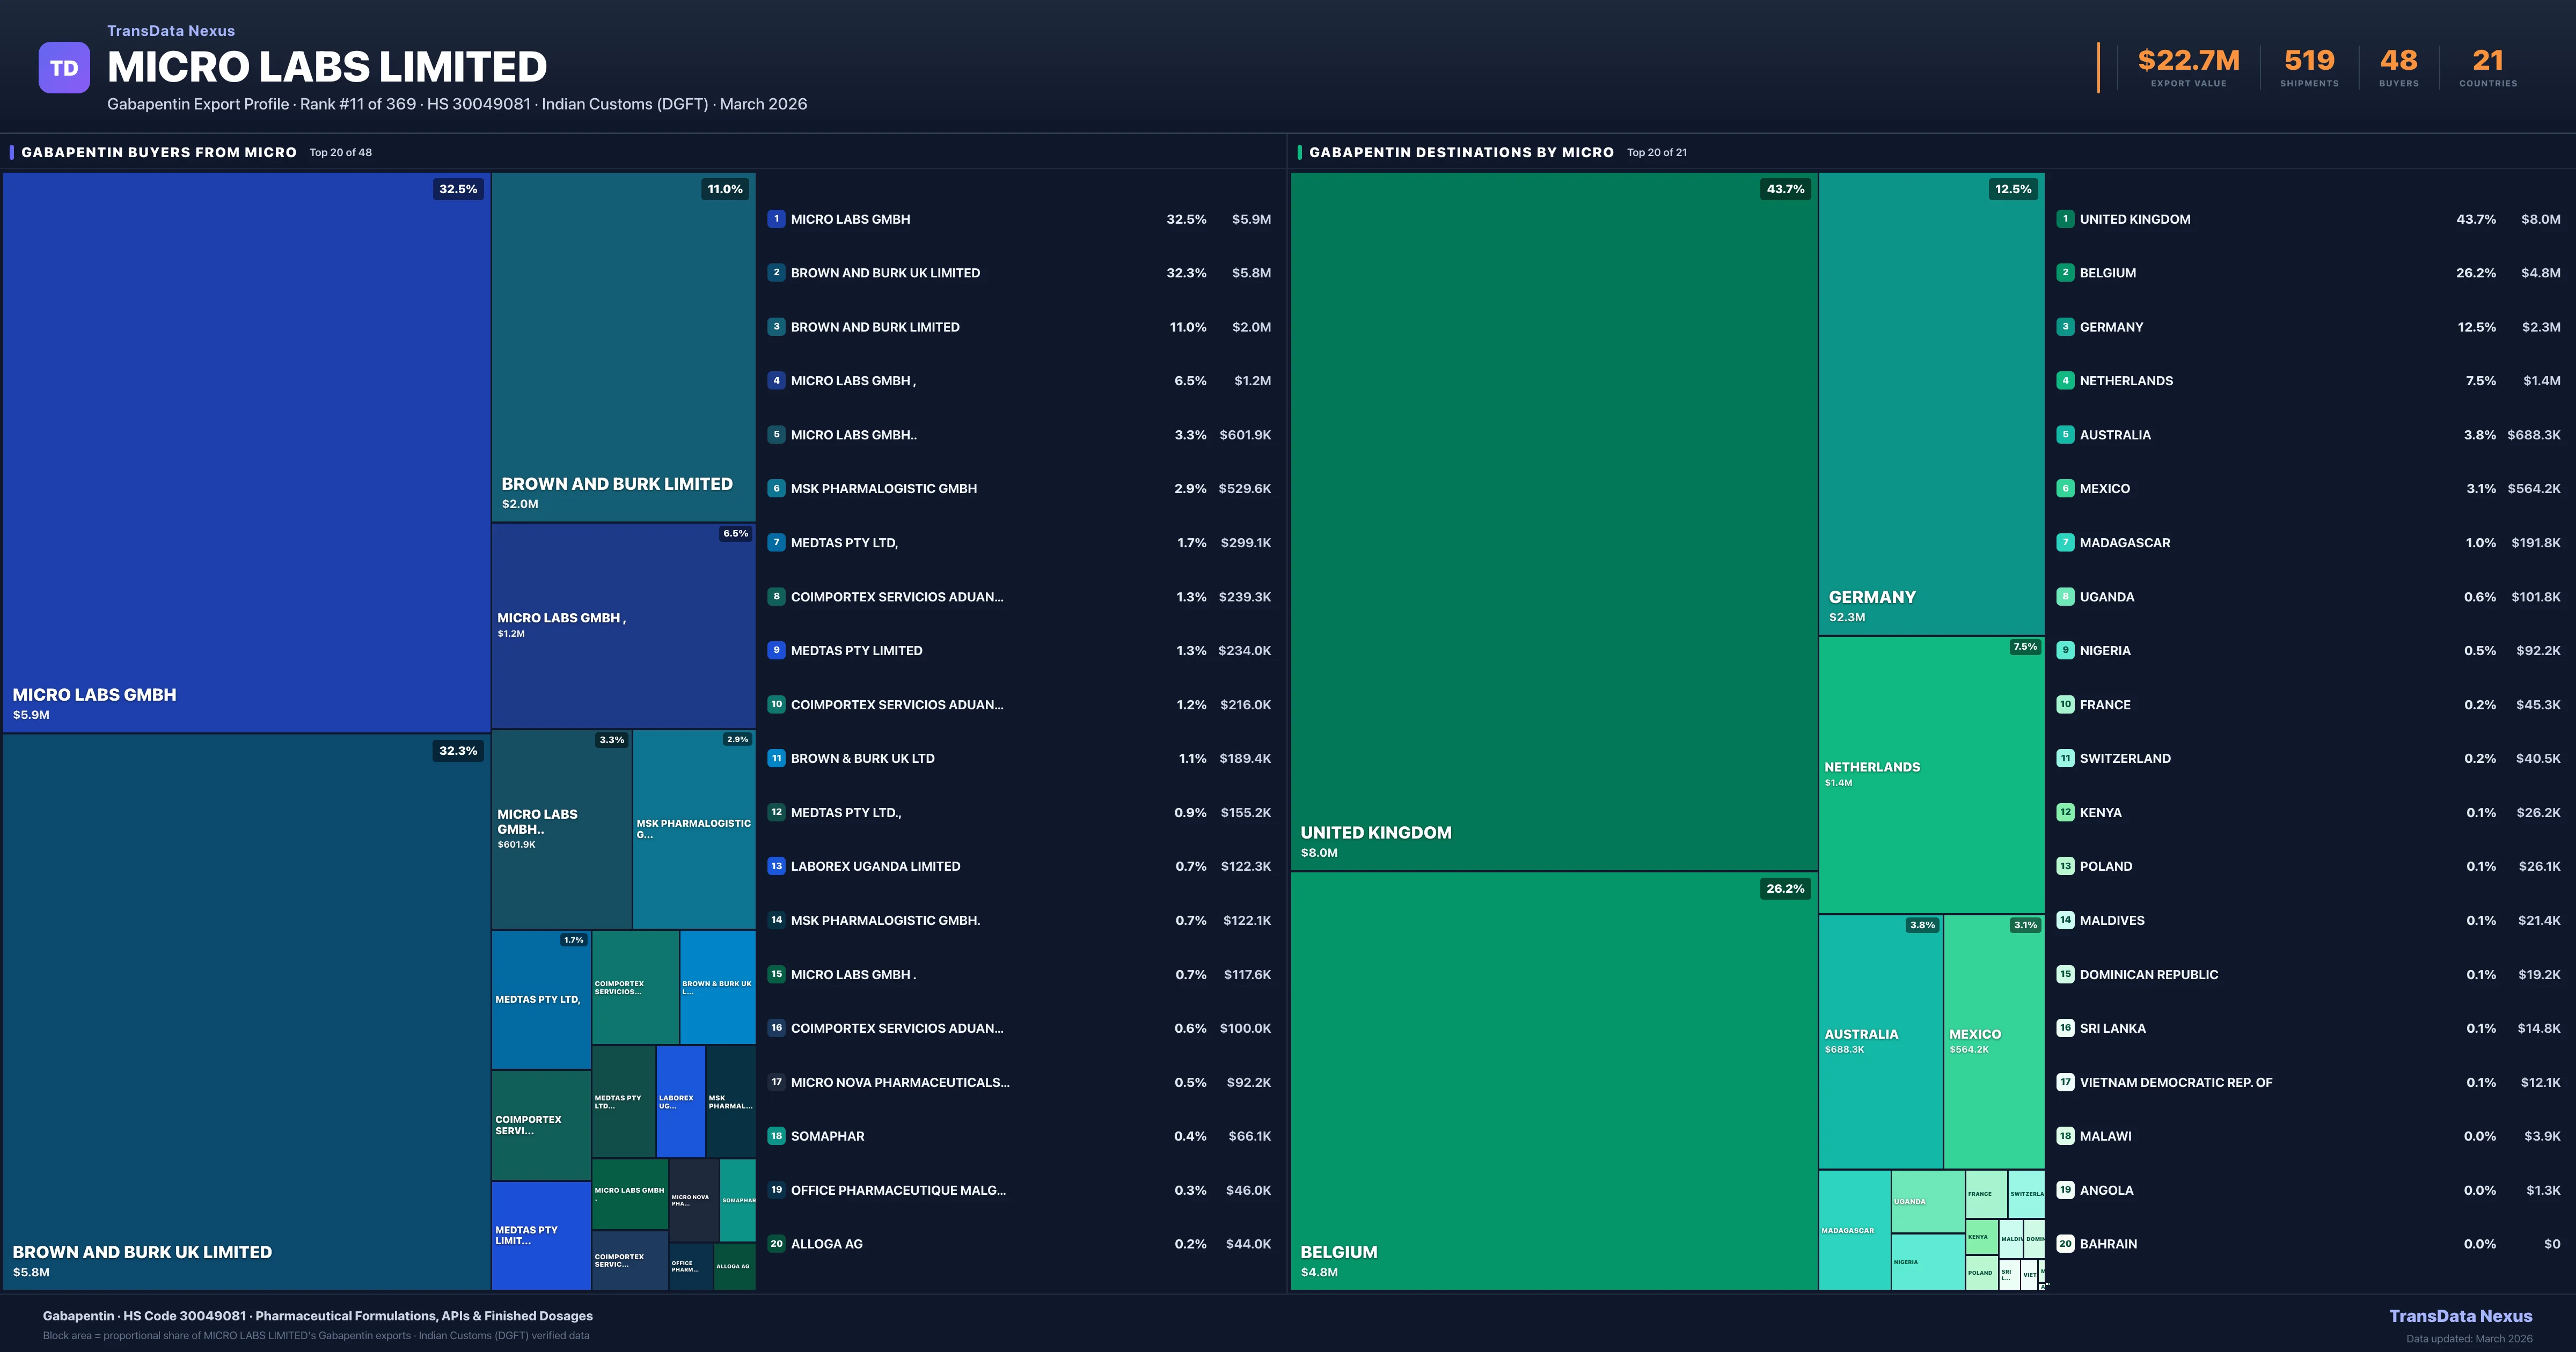Click badge 20 beside ALLOGA AG
Image resolution: width=2576 pixels, height=1352 pixels.
776,1243
